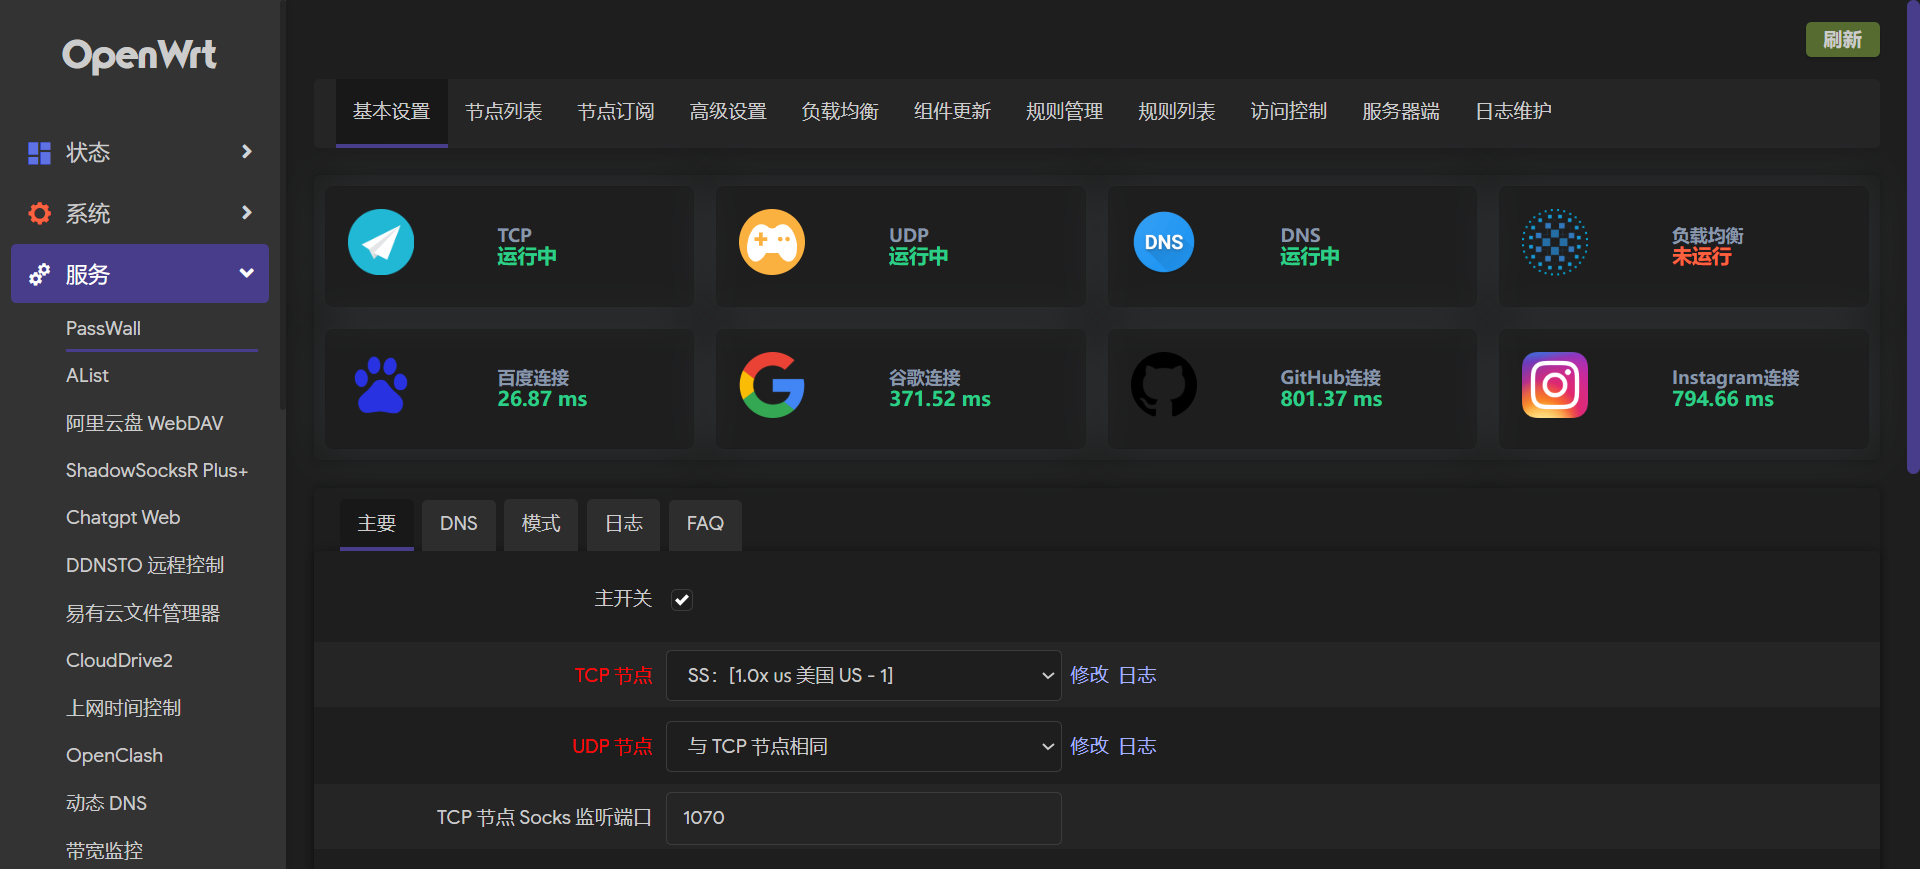Open 易有云文件管理器 in sidebar
This screenshot has height=869, width=1920.
(143, 613)
